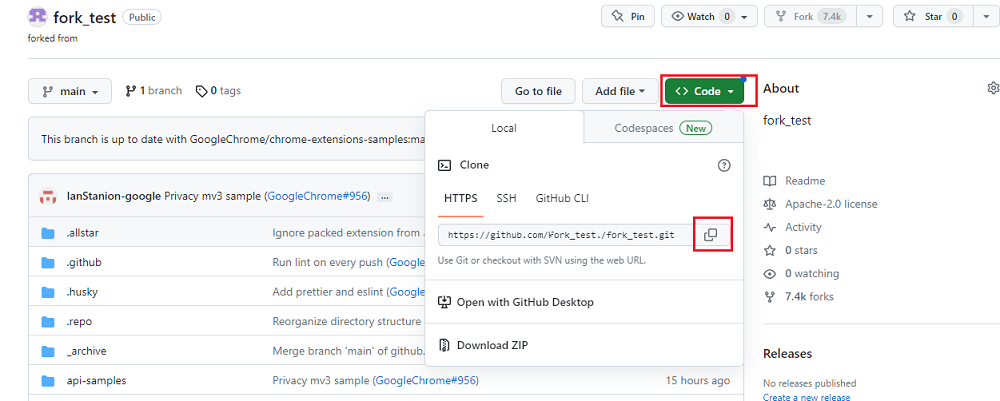Click the help icon beside Clone
The width and height of the screenshot is (1000, 401).
pyautogui.click(x=724, y=165)
